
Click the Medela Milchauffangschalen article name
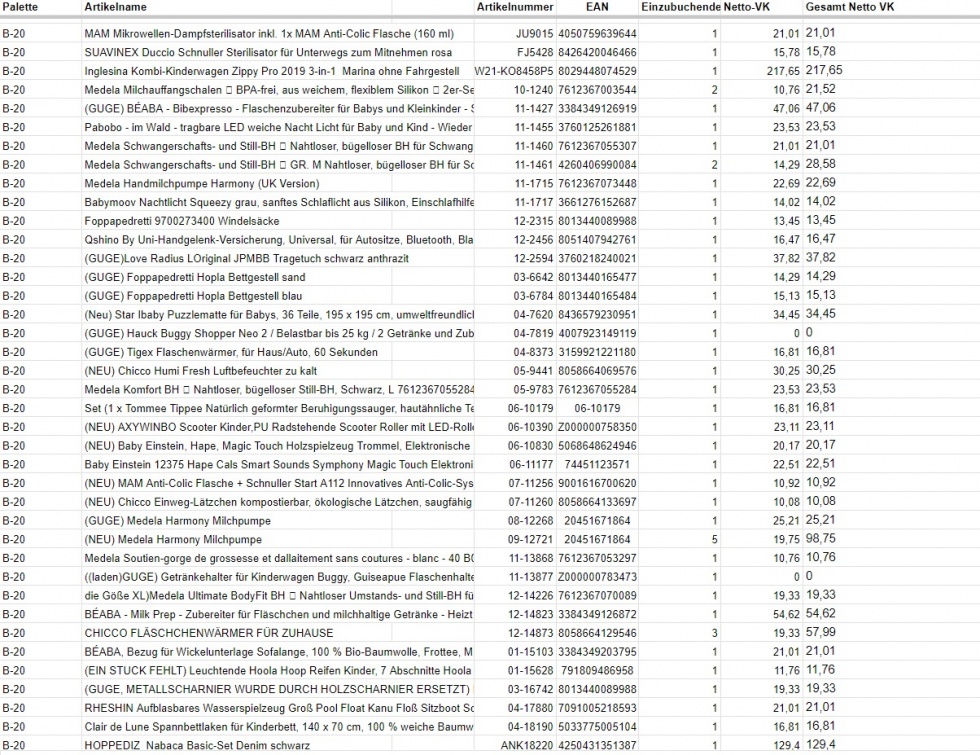279,90
